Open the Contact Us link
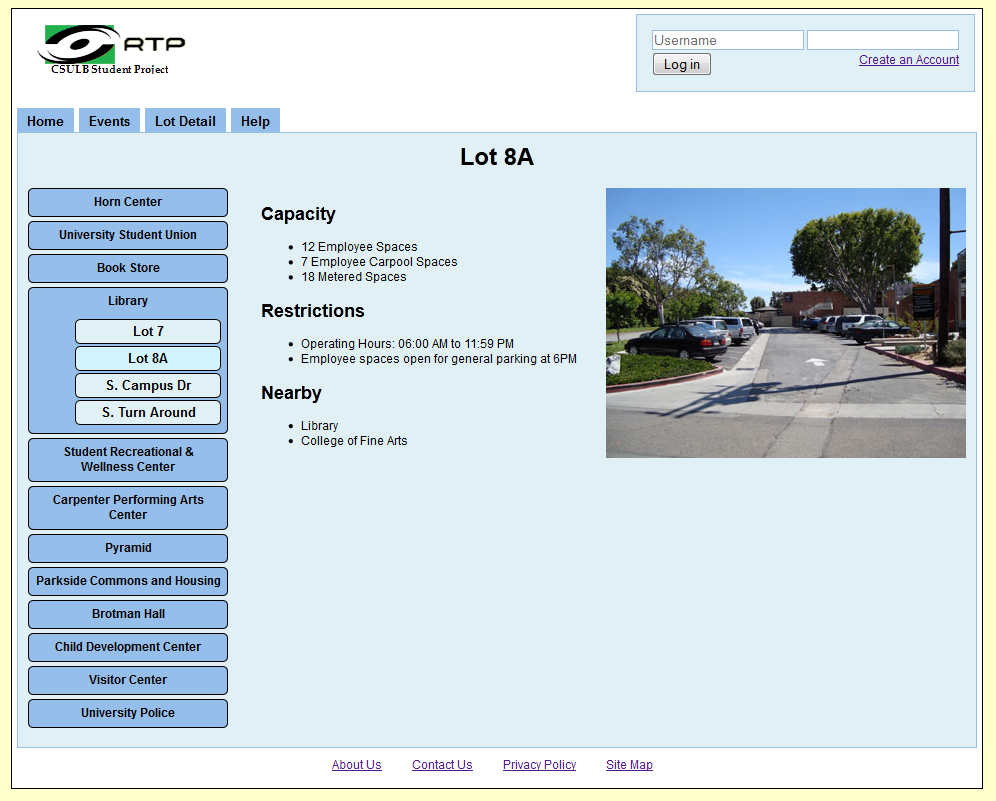This screenshot has width=996, height=801. point(442,765)
